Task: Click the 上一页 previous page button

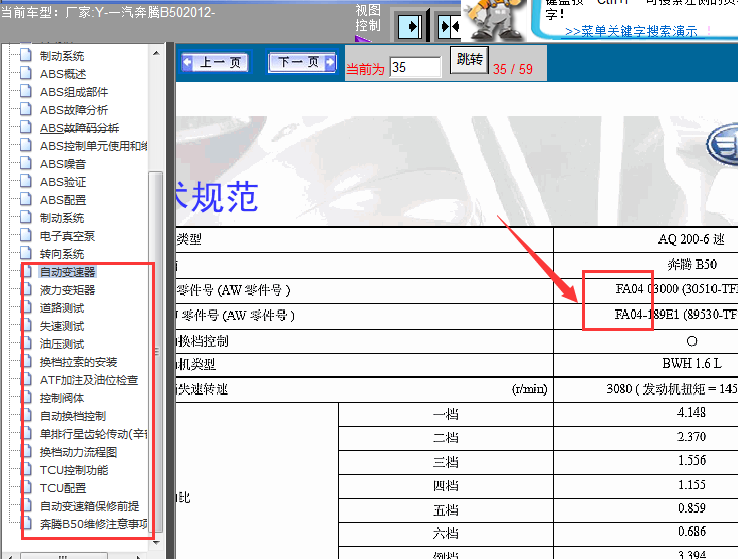Action: (x=216, y=62)
